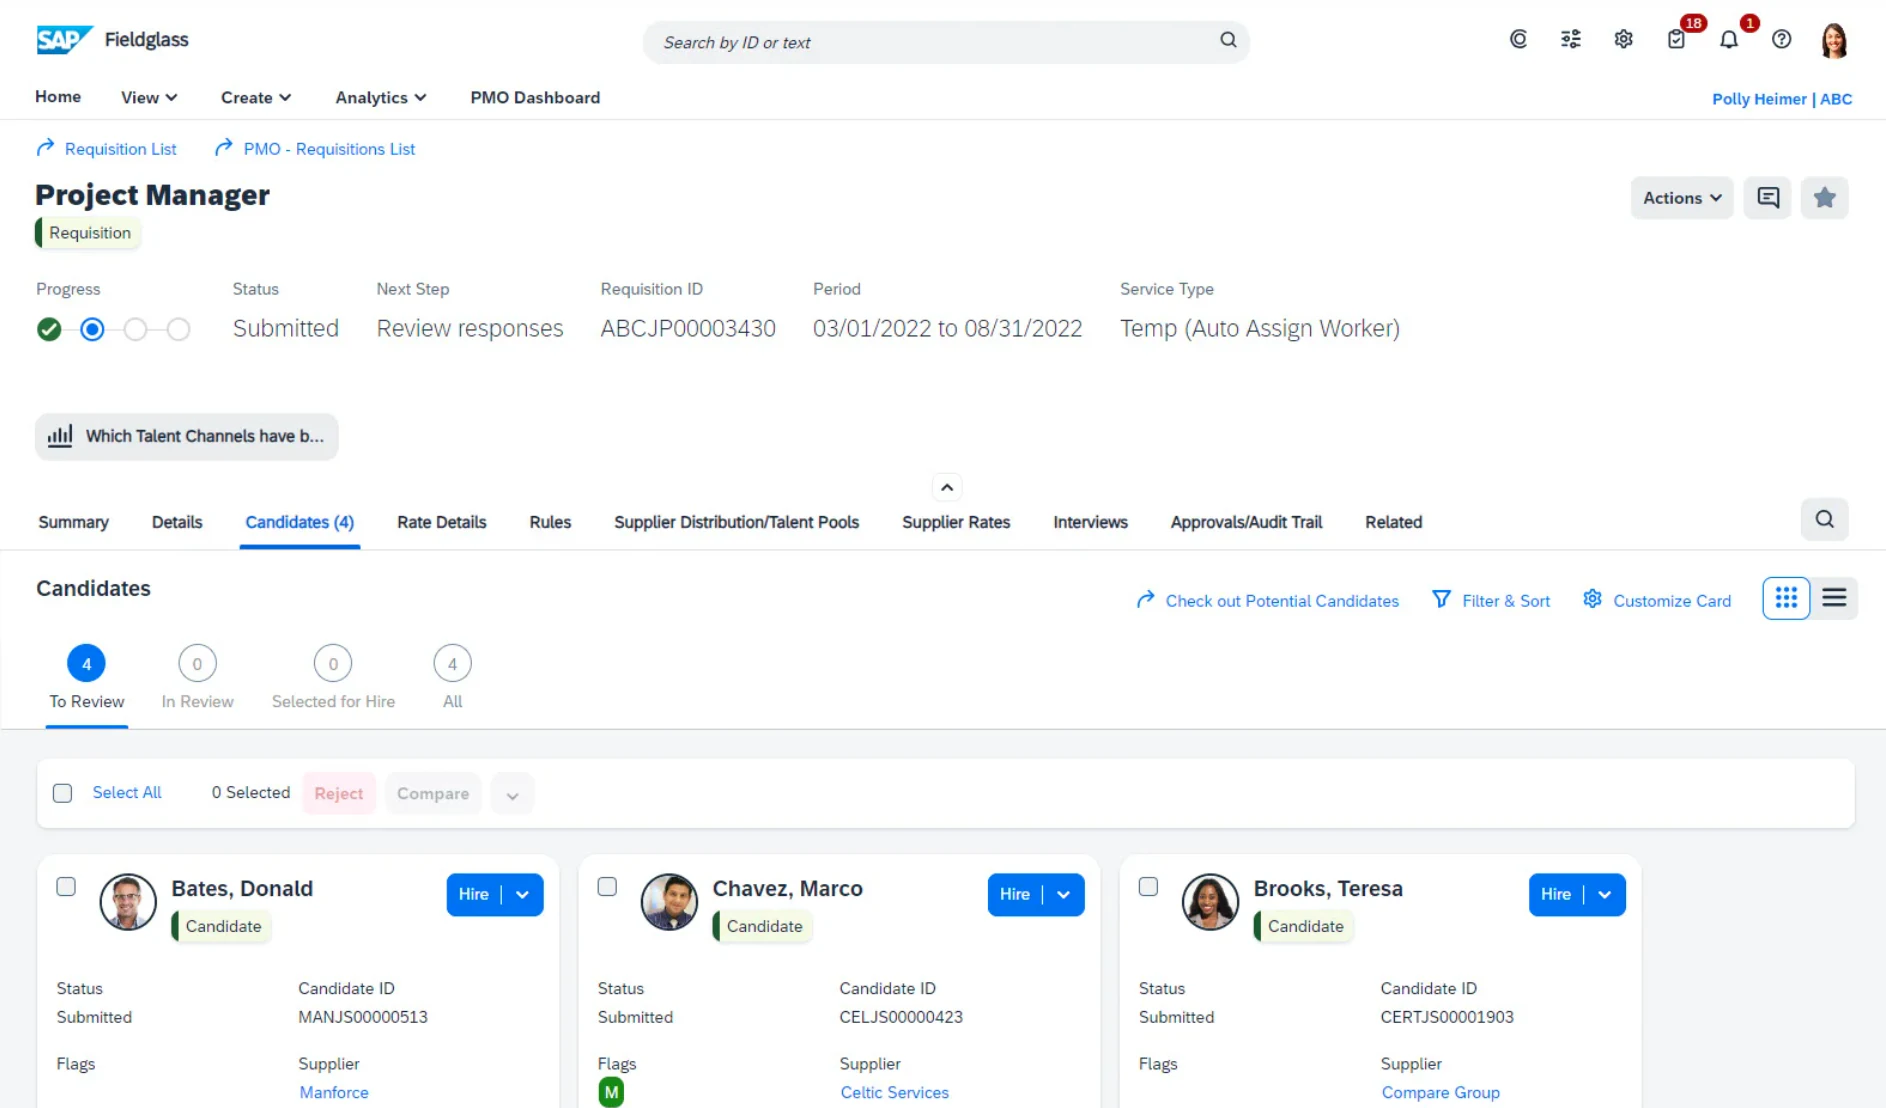Check the Brooks, Teresa candidate checkbox
1886x1108 pixels.
pos(1148,887)
